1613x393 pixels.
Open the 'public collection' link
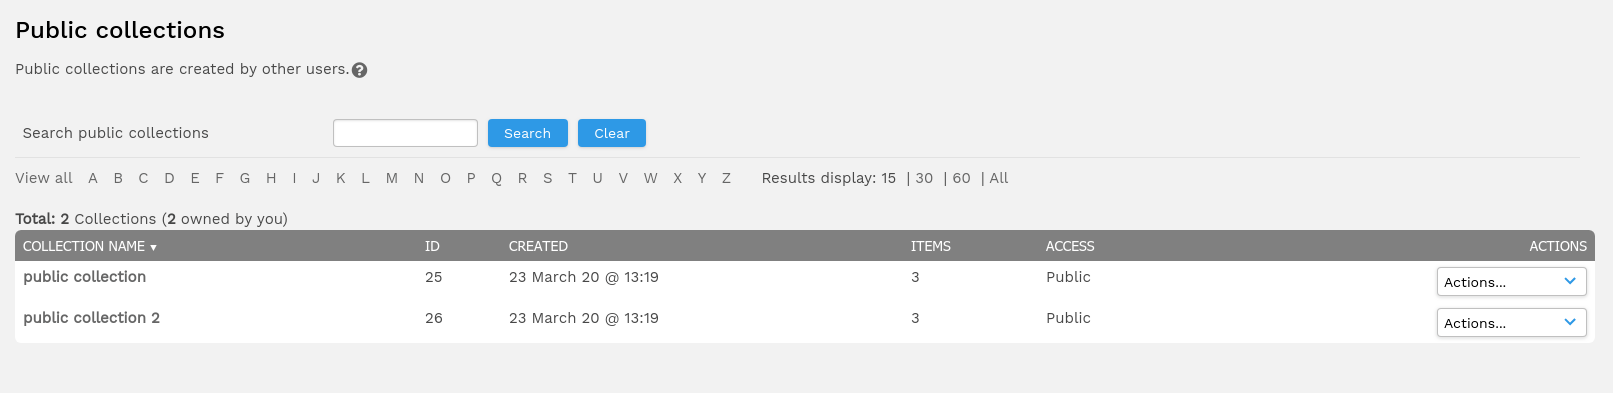(x=85, y=277)
